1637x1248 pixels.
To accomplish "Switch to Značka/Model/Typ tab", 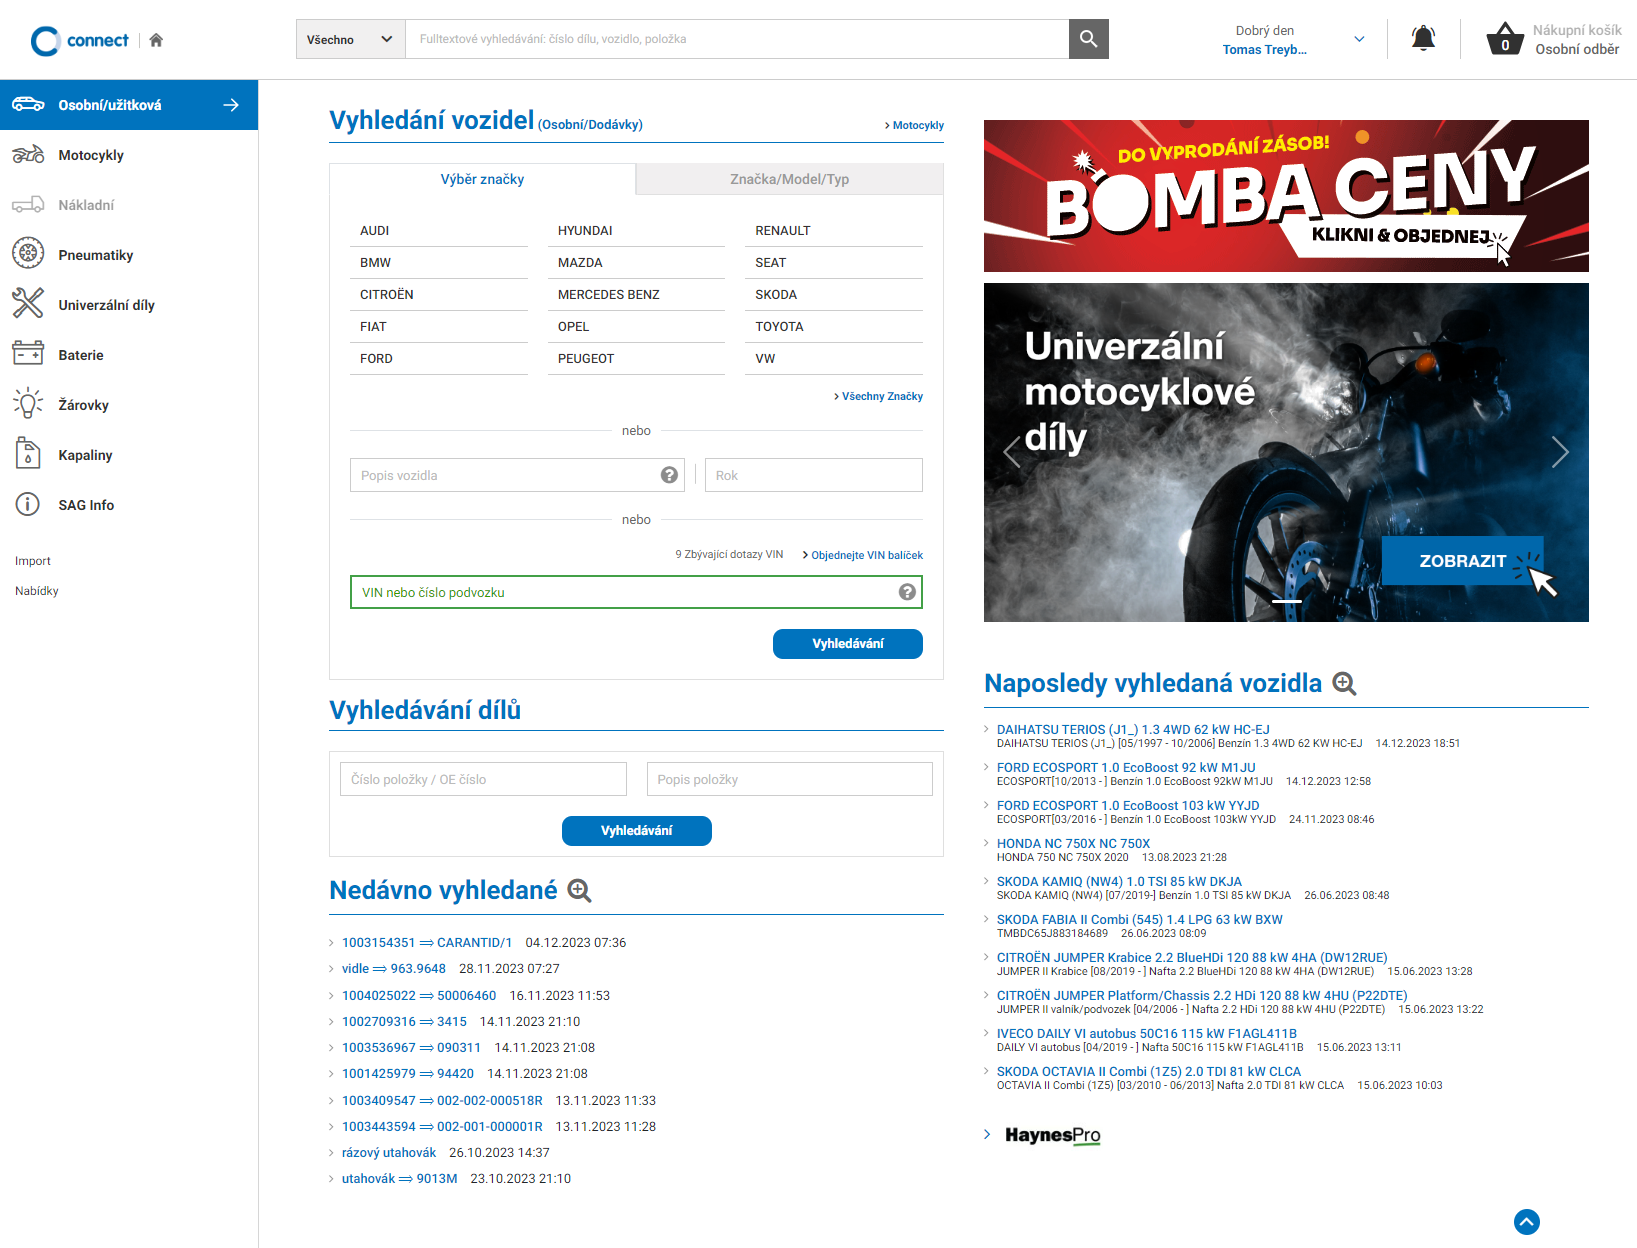I will point(789,179).
